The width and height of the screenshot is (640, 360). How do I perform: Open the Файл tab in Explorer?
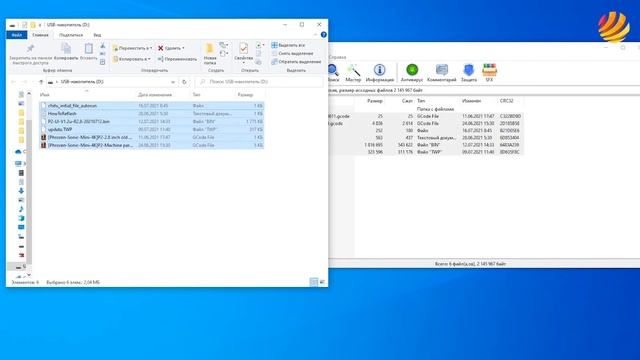[x=16, y=35]
